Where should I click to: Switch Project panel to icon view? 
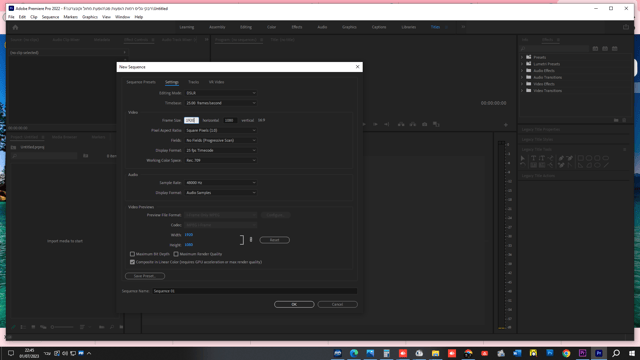click(33, 327)
